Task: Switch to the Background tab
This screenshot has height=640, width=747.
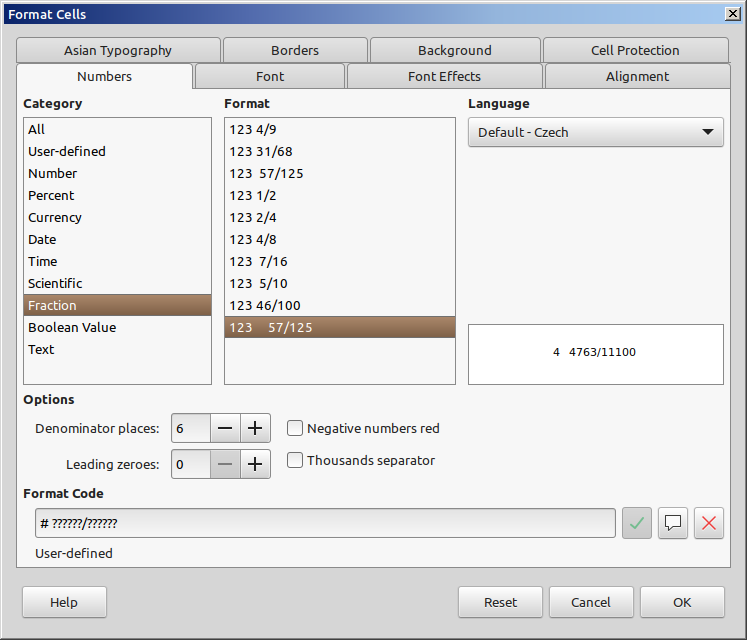Action: (x=455, y=50)
